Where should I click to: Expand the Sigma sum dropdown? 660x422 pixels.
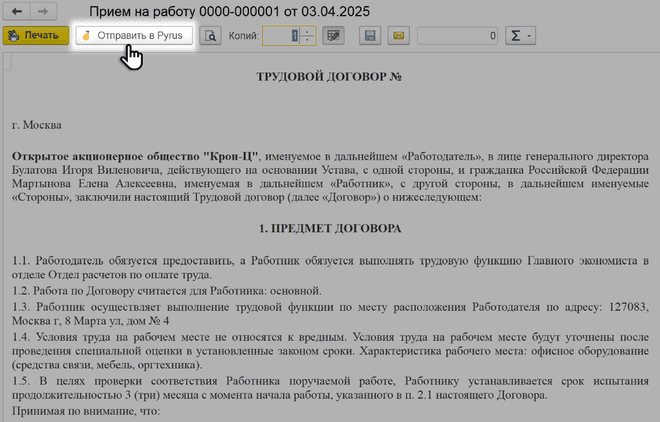tap(521, 37)
